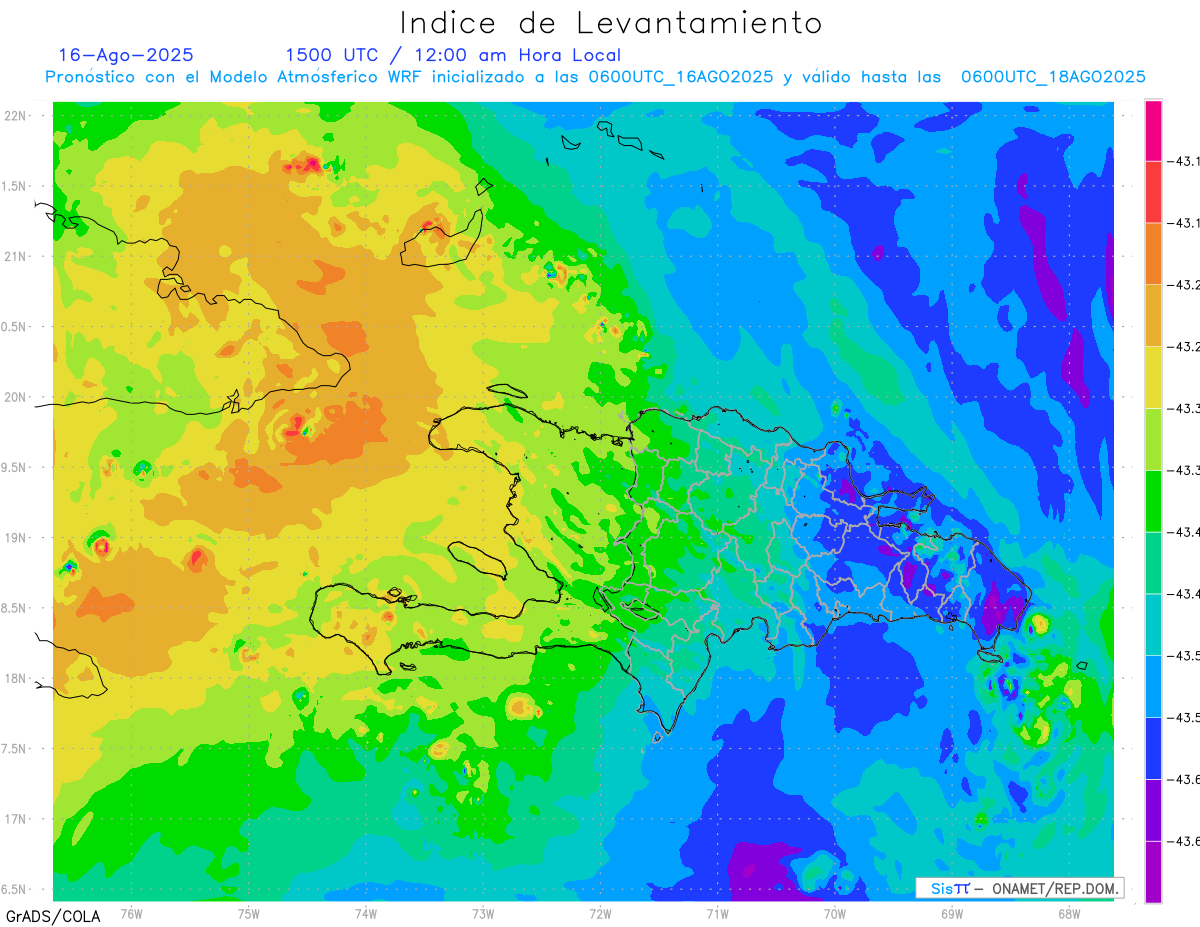Click the "6.5N" latitude label
The image size is (1200, 927).
coord(14,889)
